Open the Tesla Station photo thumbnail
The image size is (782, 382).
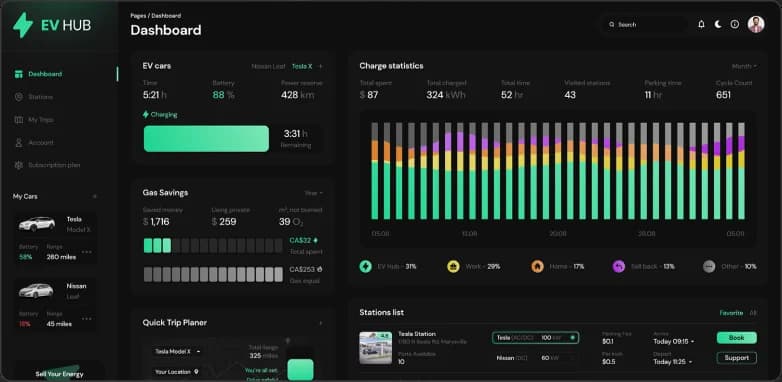click(x=376, y=348)
